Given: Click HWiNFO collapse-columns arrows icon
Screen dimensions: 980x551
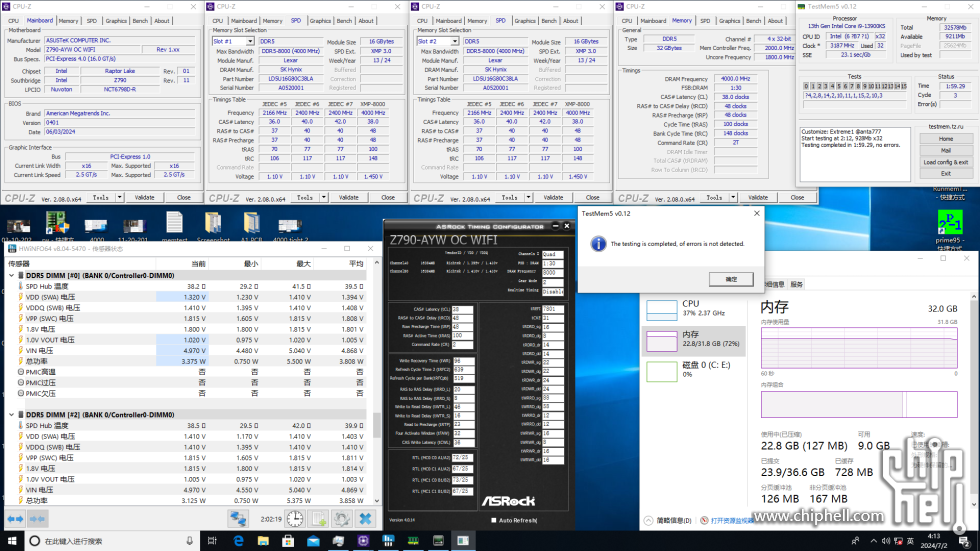Looking at the screenshot, I should coord(37,519).
